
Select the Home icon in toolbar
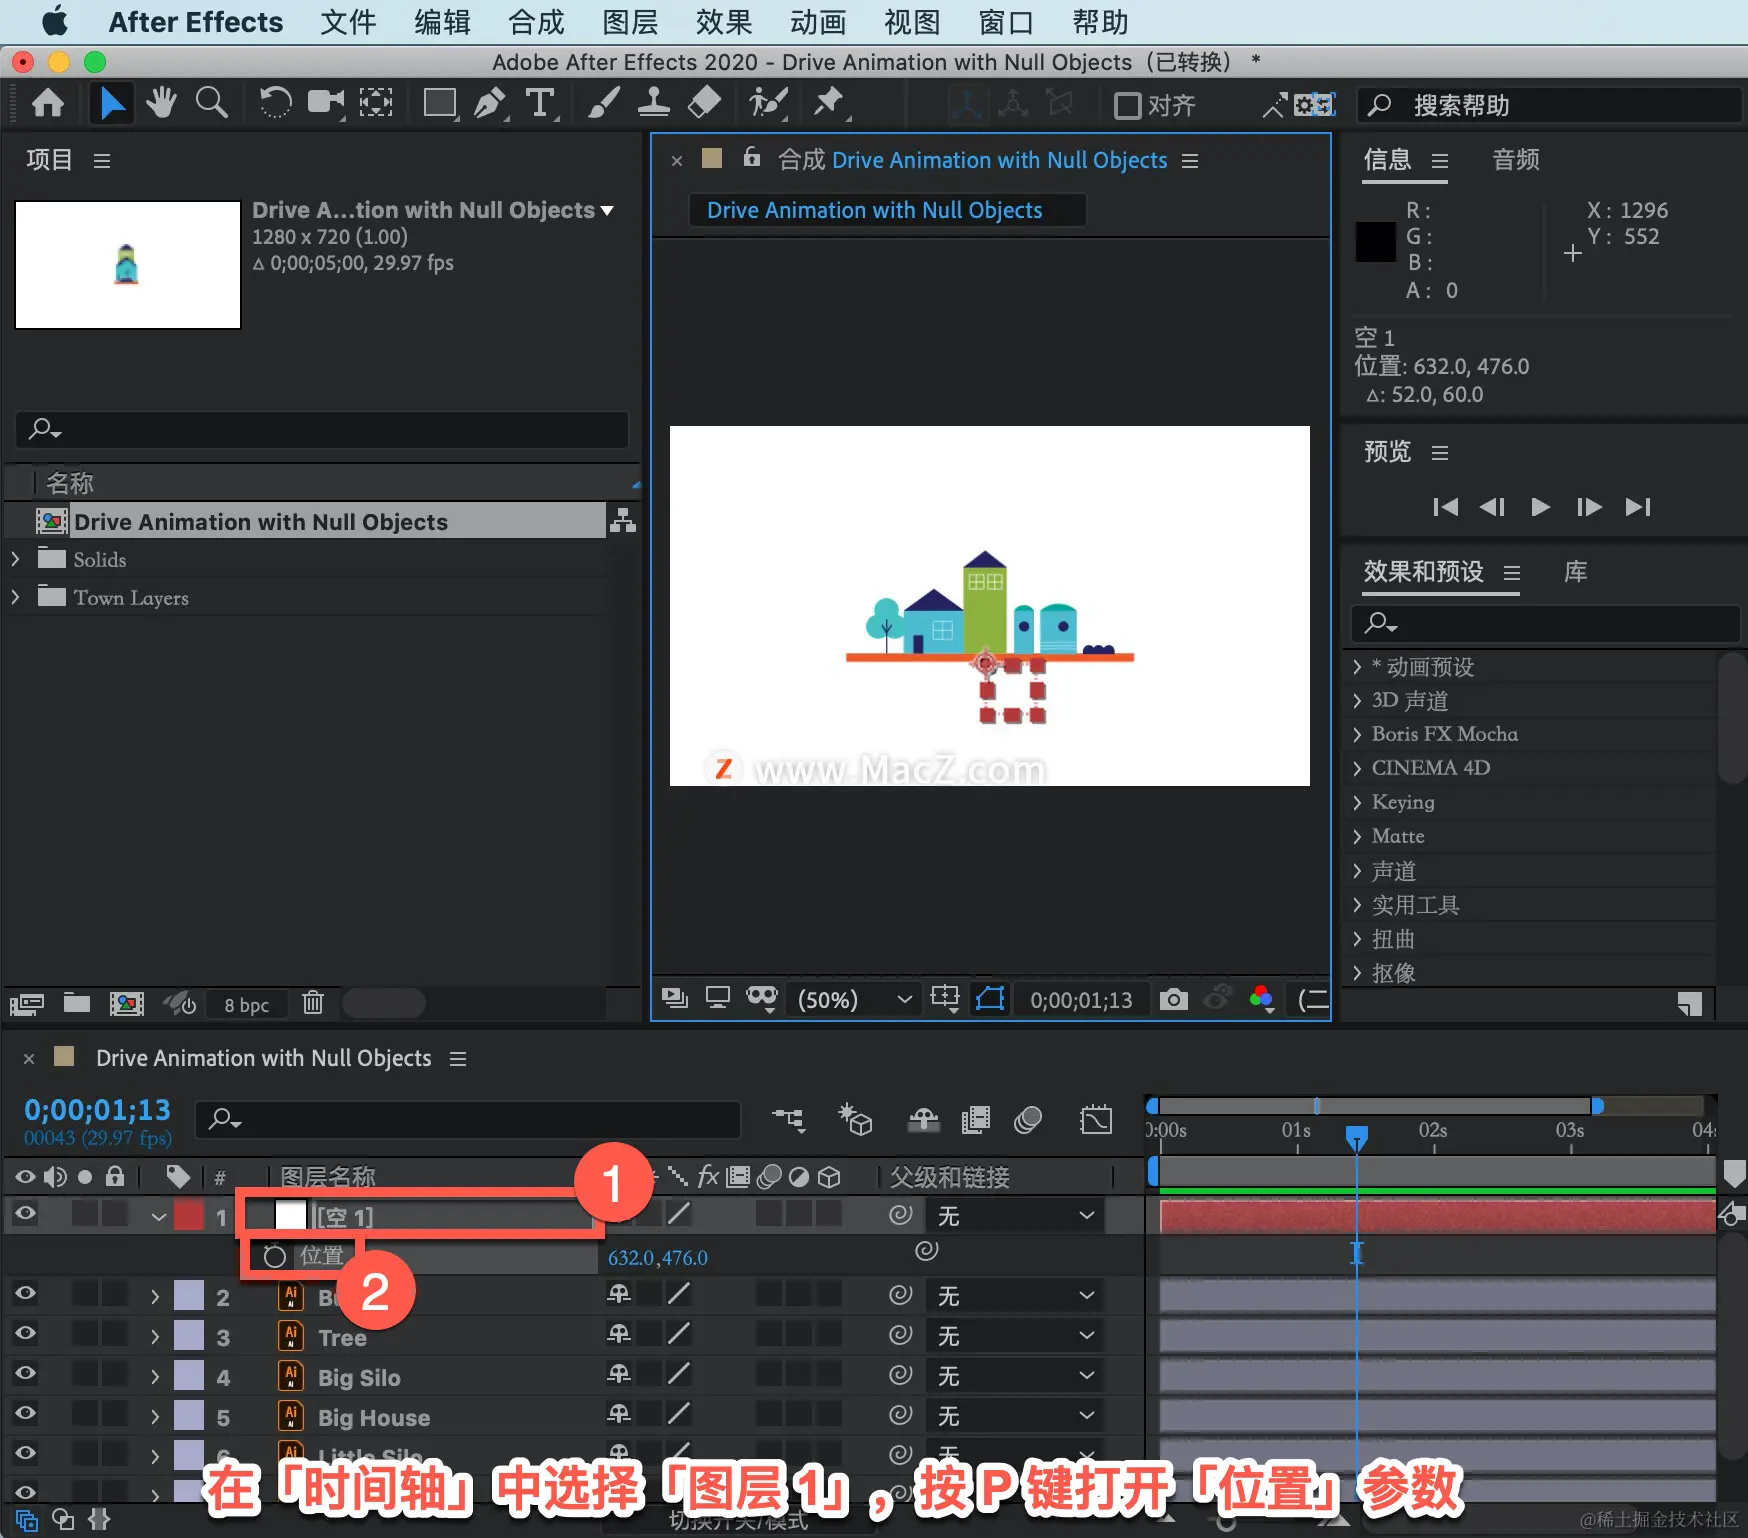click(48, 103)
